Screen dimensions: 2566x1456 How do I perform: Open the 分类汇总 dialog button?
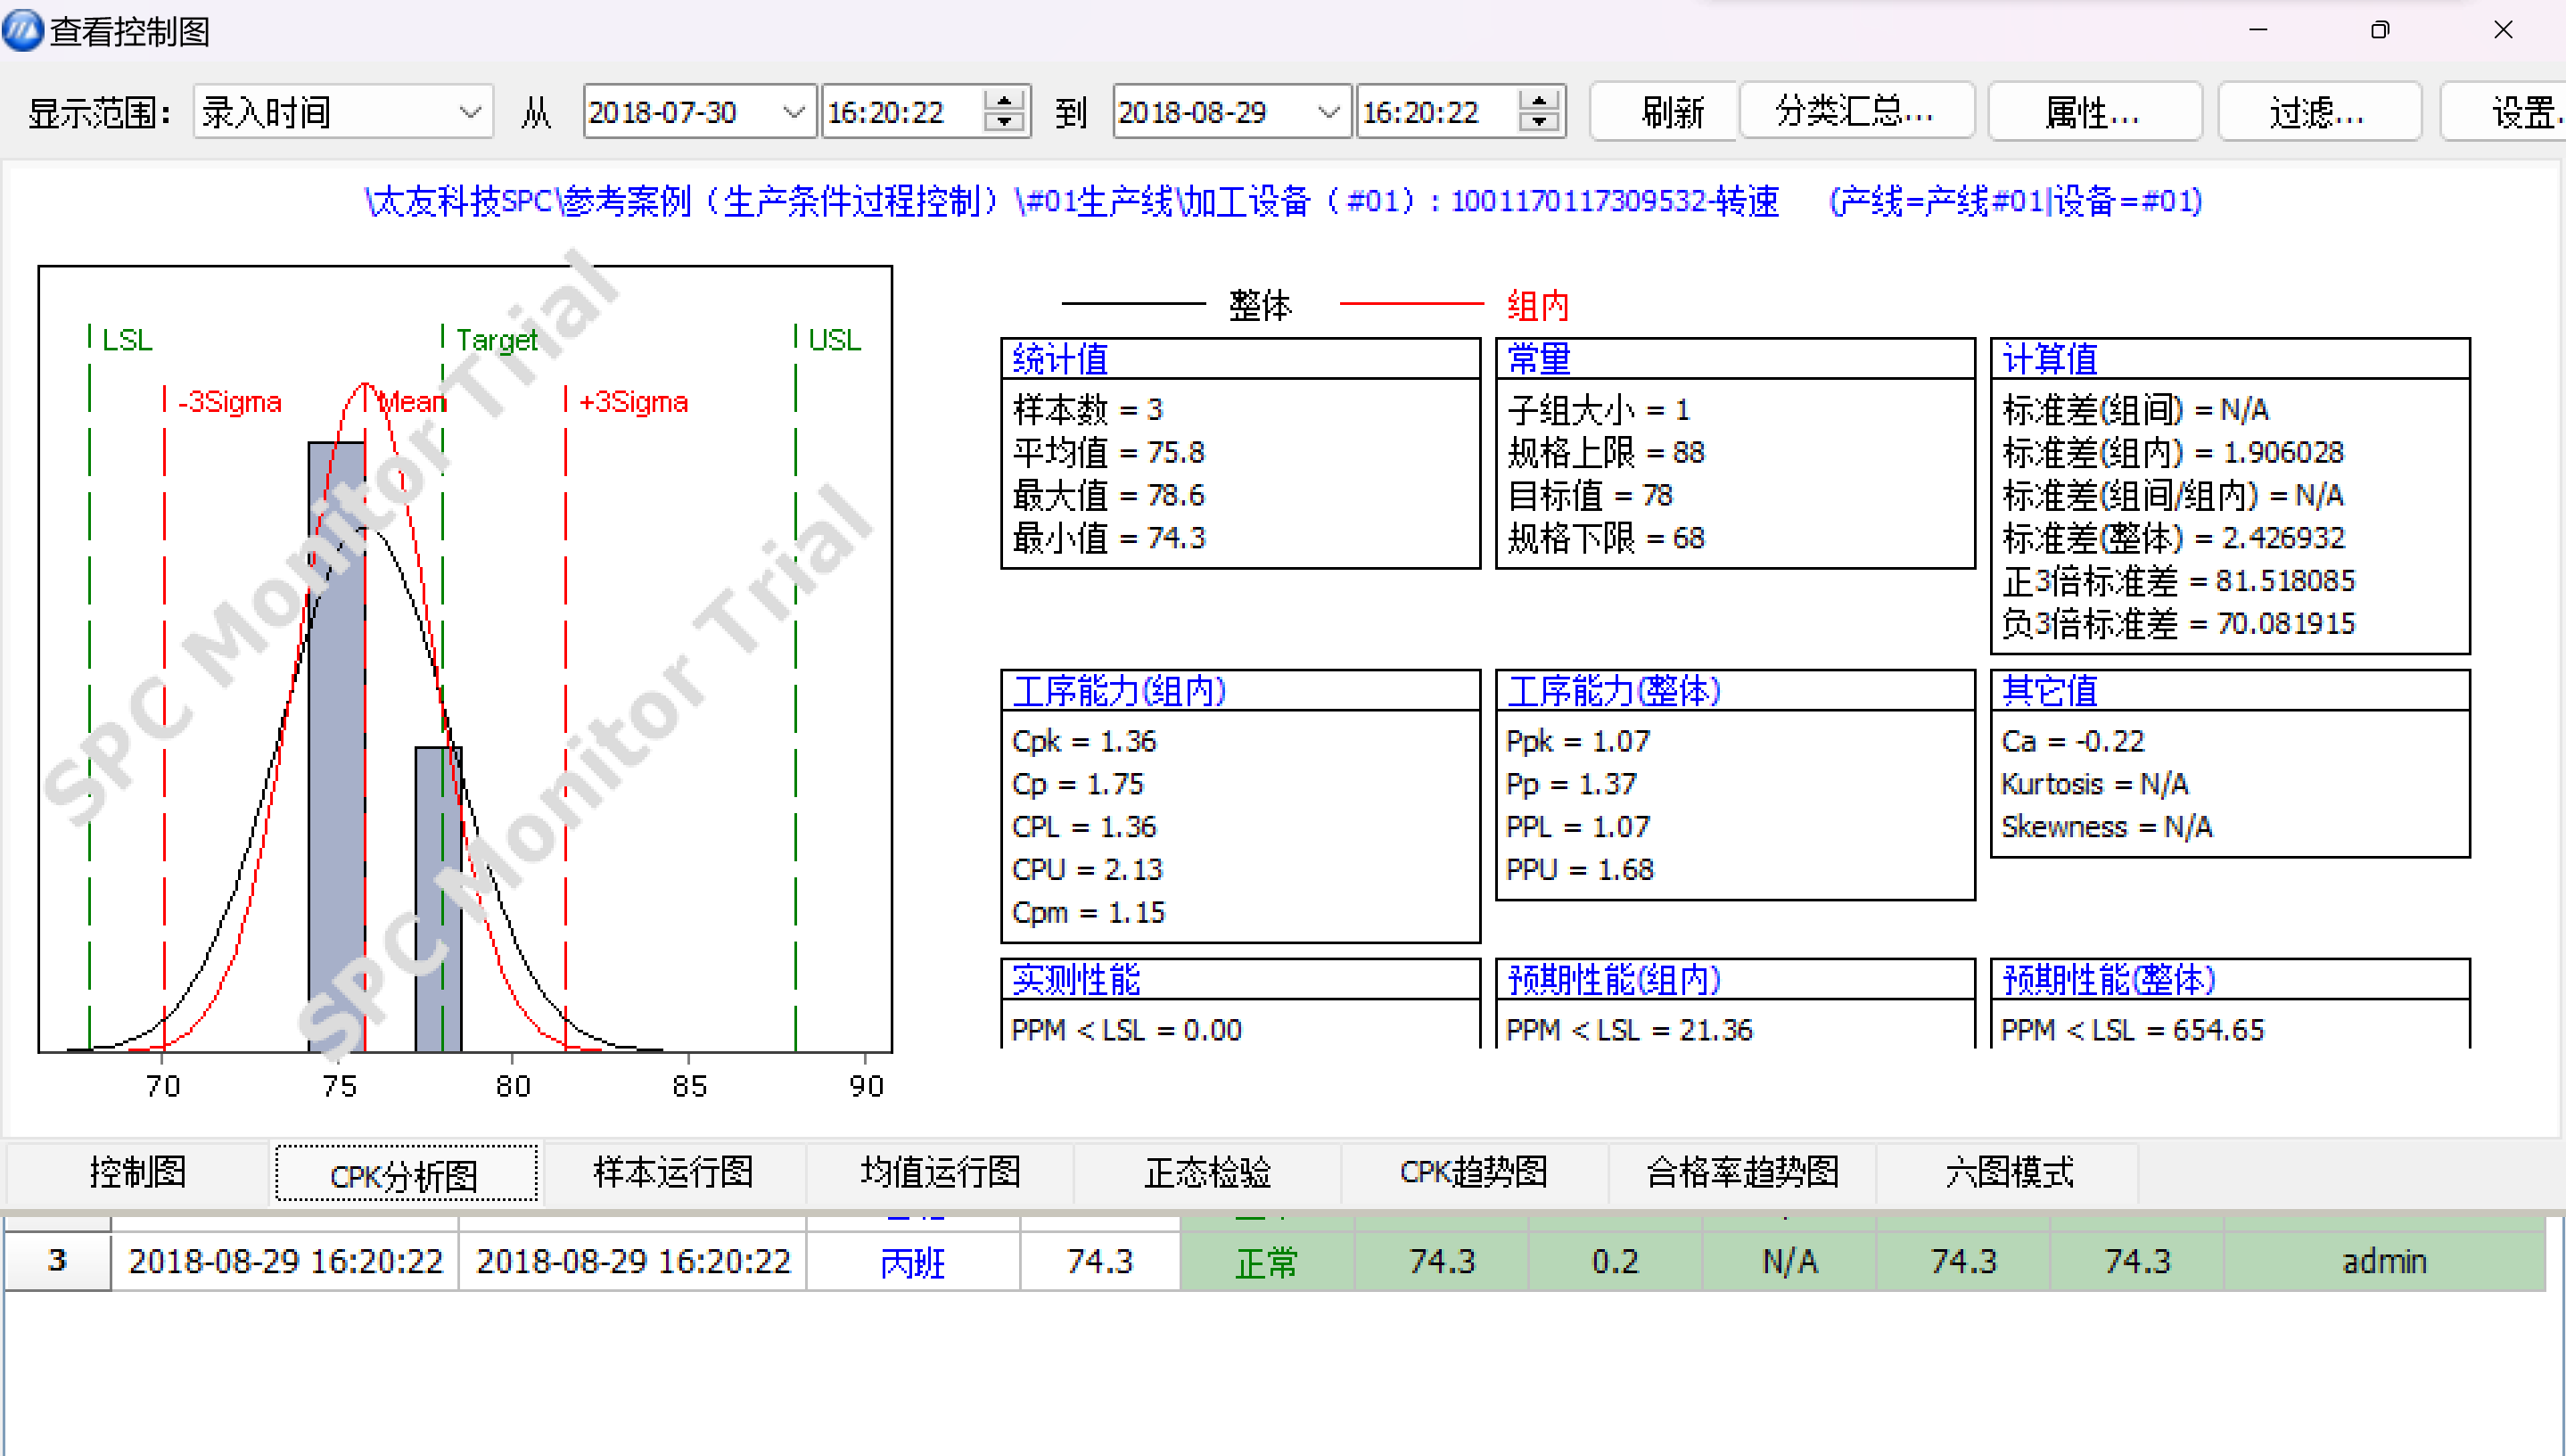point(1856,112)
